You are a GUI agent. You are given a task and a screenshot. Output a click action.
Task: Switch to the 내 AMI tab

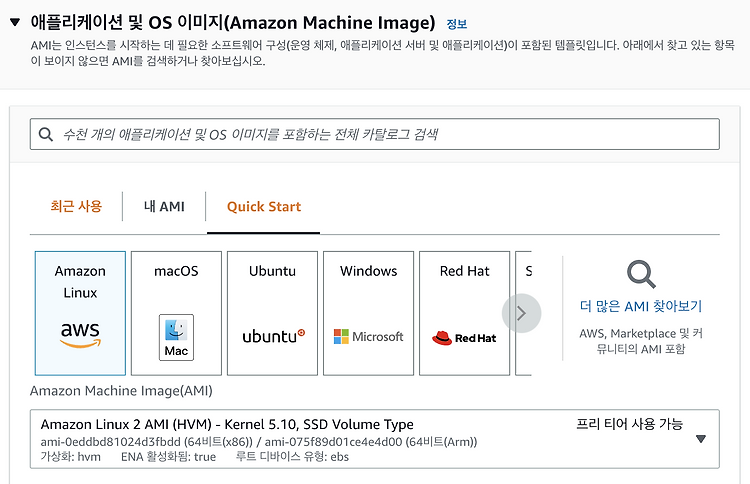[164, 206]
